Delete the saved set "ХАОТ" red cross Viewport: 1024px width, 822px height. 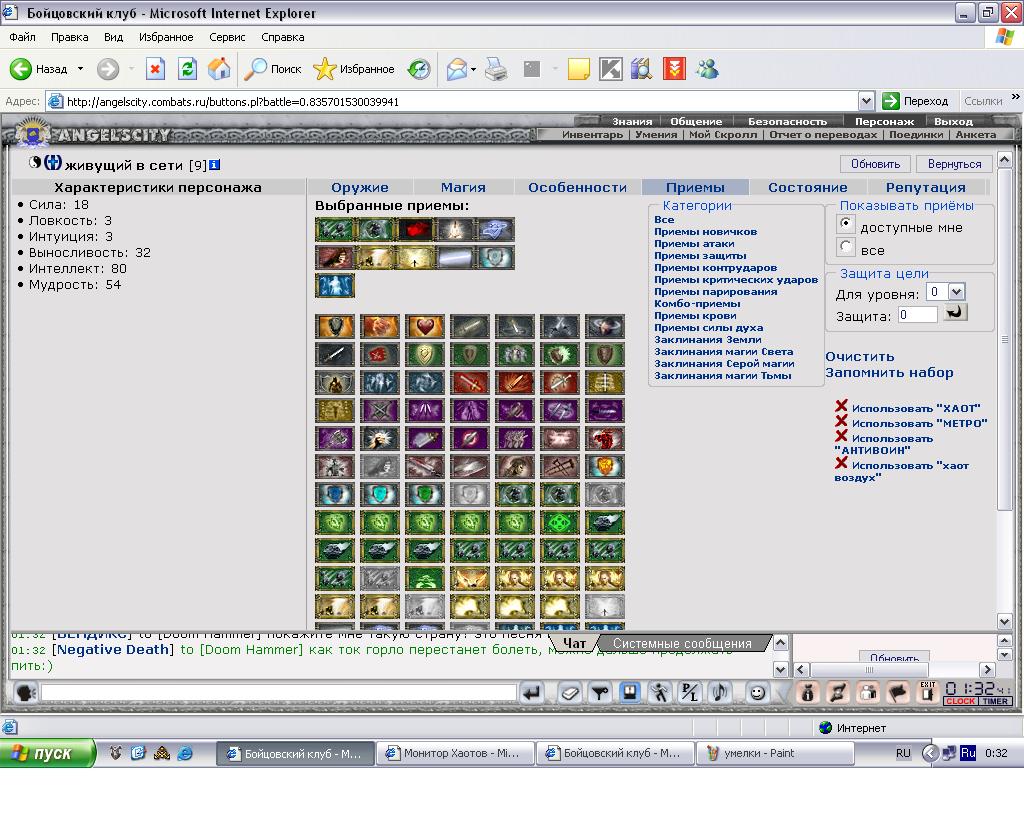point(841,406)
